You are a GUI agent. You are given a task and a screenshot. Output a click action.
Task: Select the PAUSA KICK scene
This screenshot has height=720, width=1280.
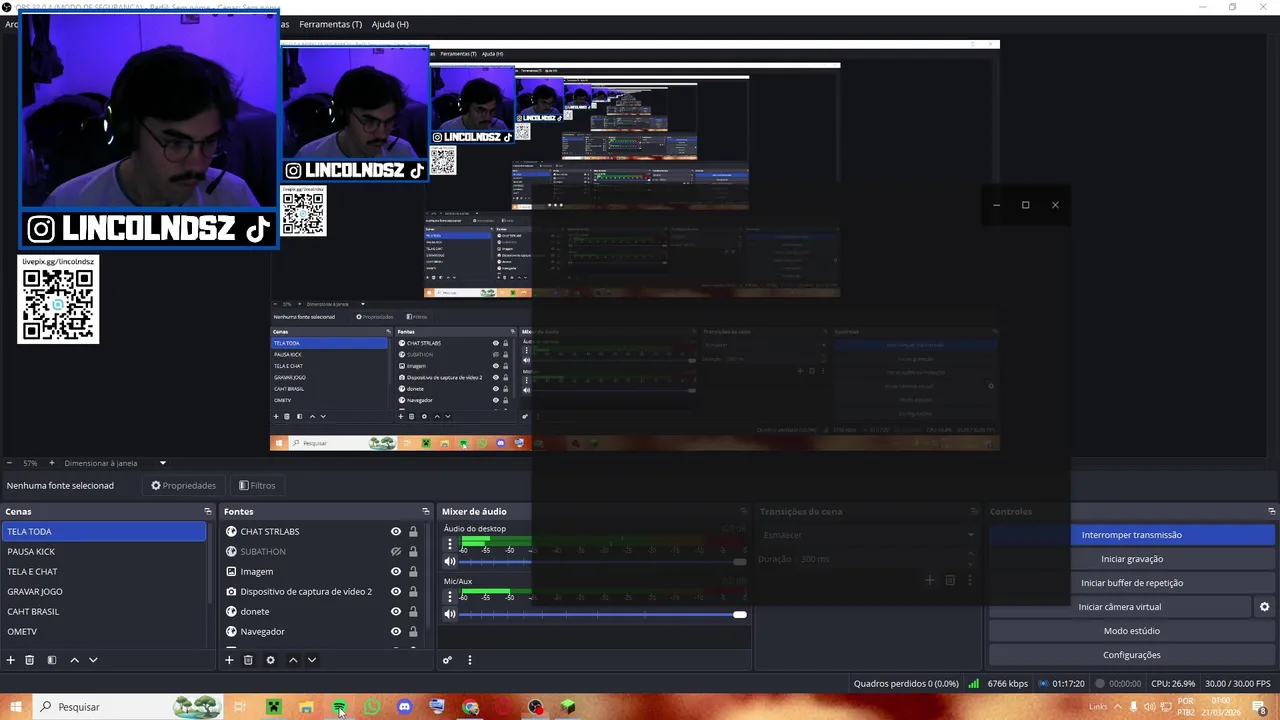(104, 552)
